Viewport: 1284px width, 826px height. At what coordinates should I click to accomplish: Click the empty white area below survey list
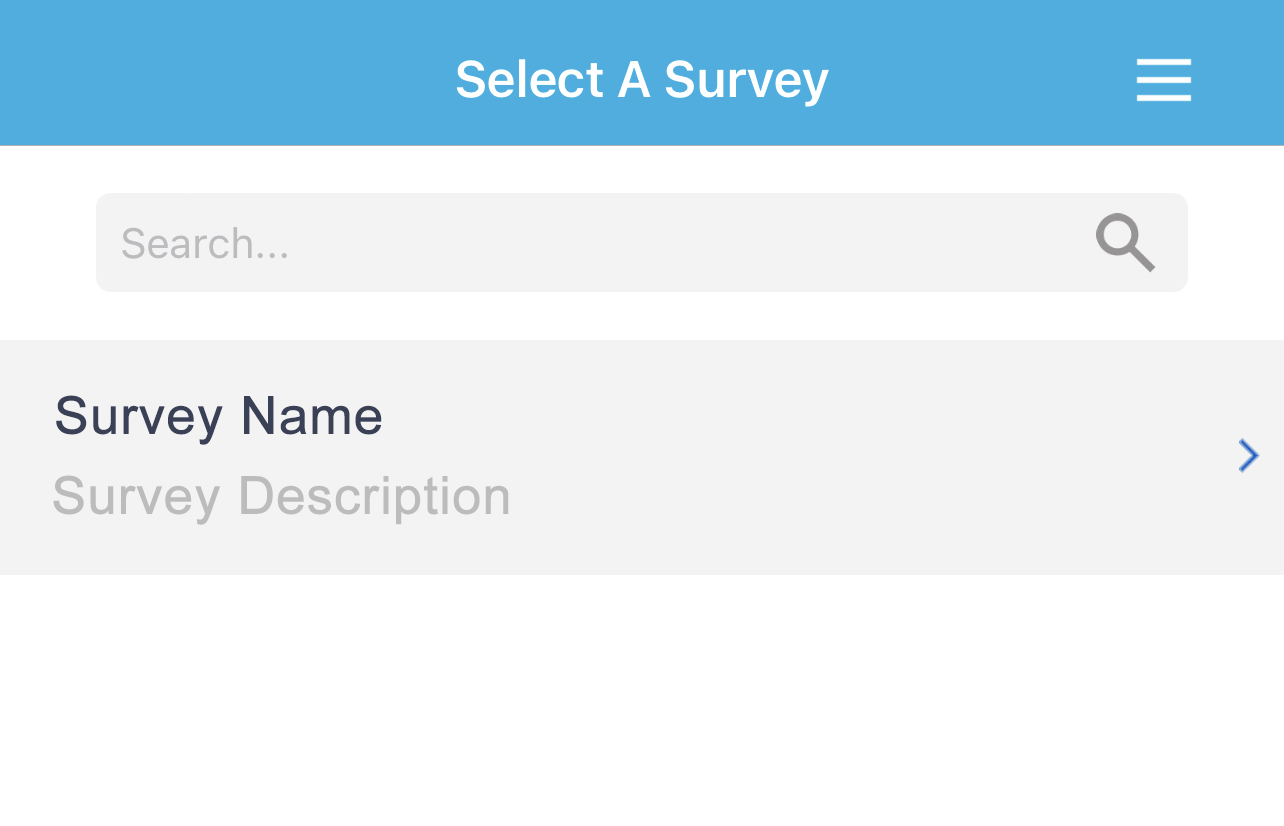(x=642, y=700)
